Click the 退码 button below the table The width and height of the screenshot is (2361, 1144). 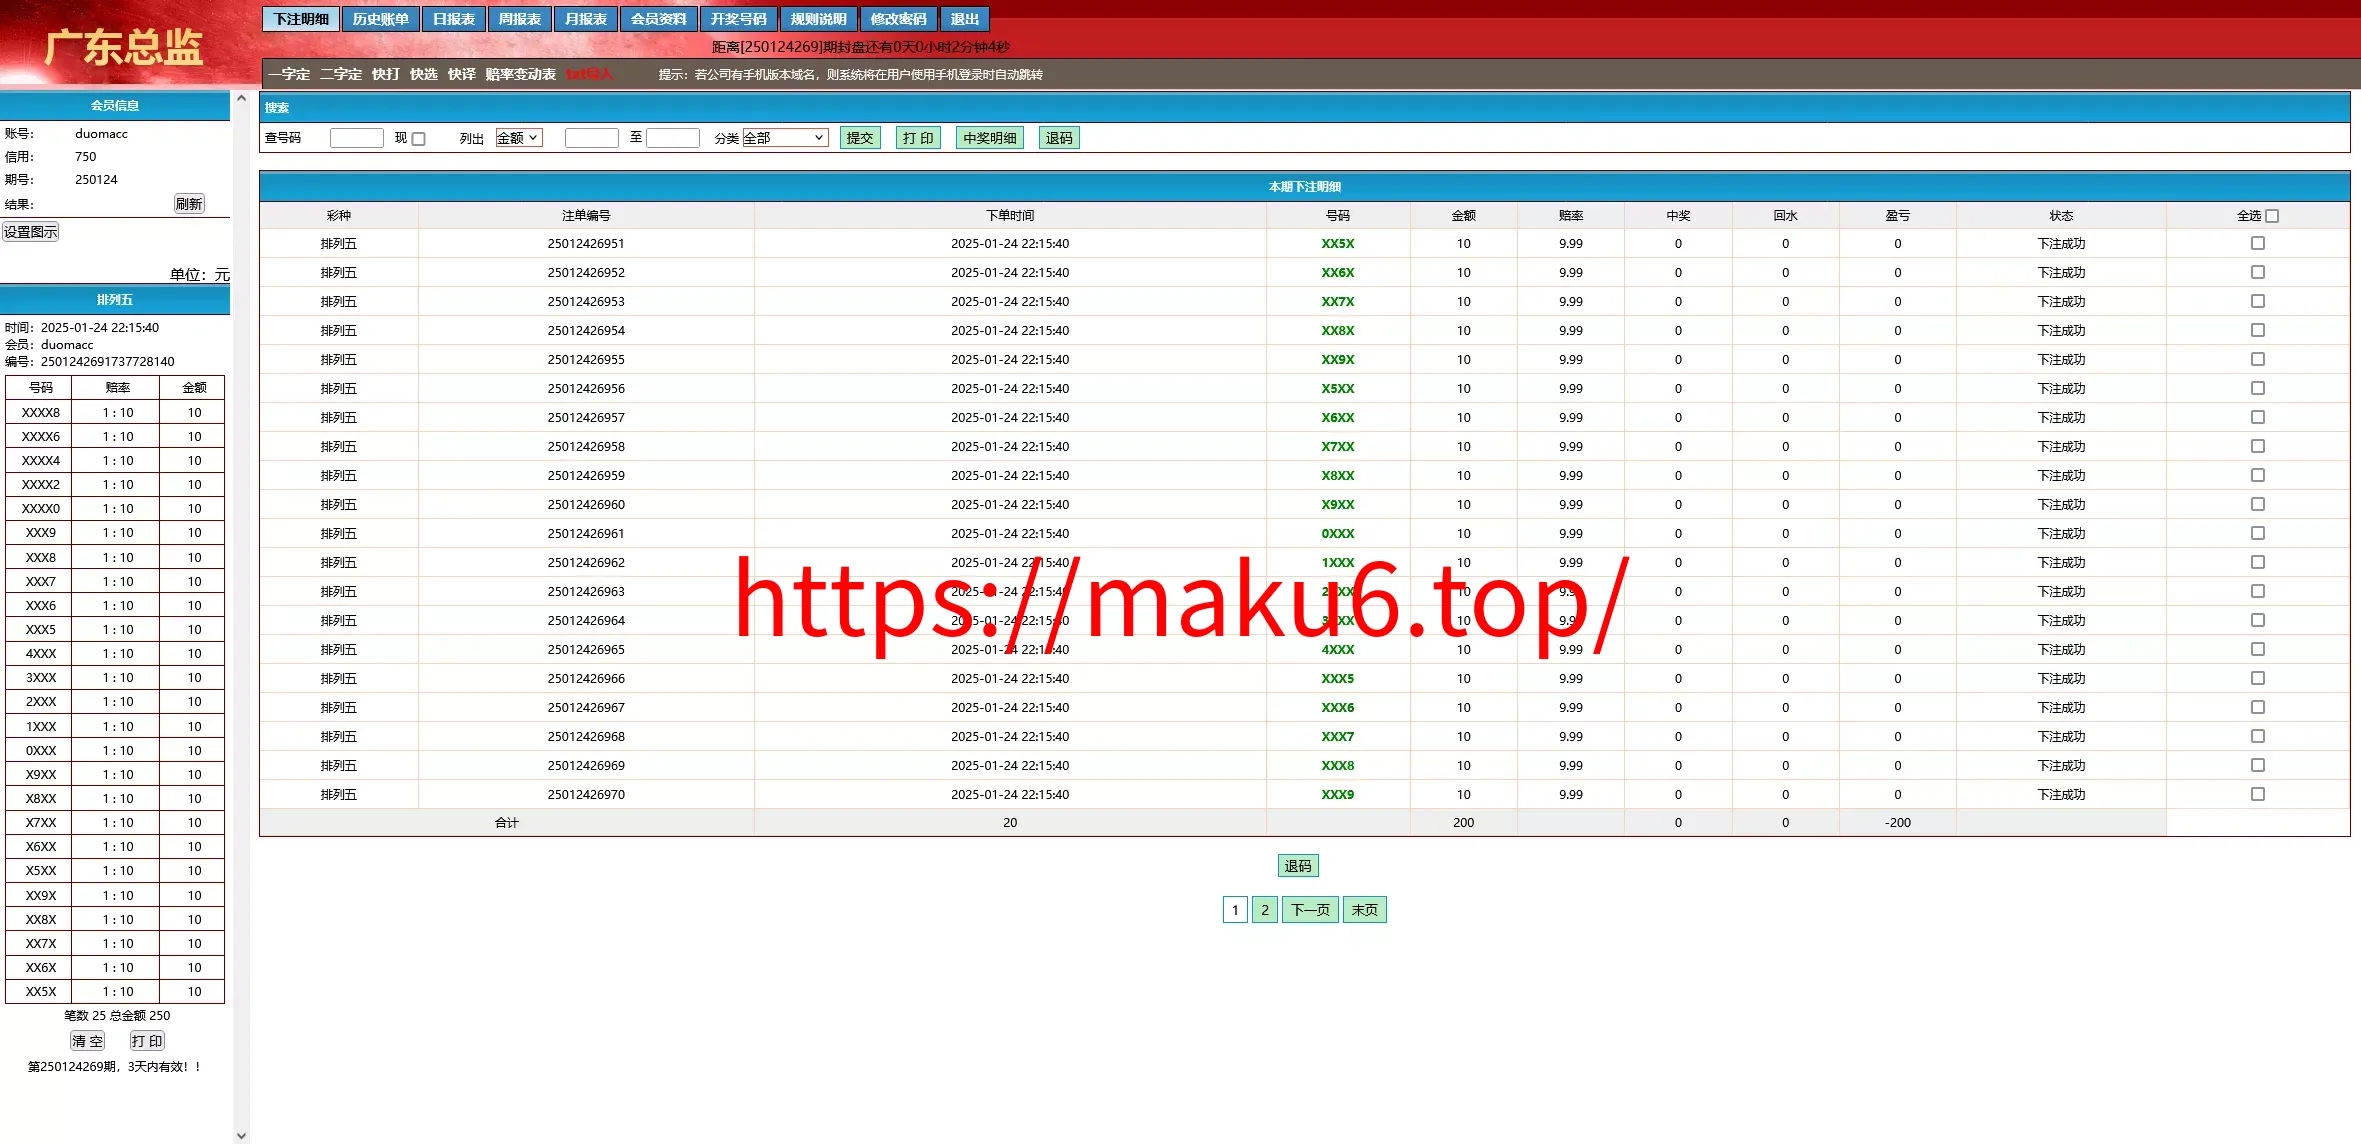click(1298, 866)
